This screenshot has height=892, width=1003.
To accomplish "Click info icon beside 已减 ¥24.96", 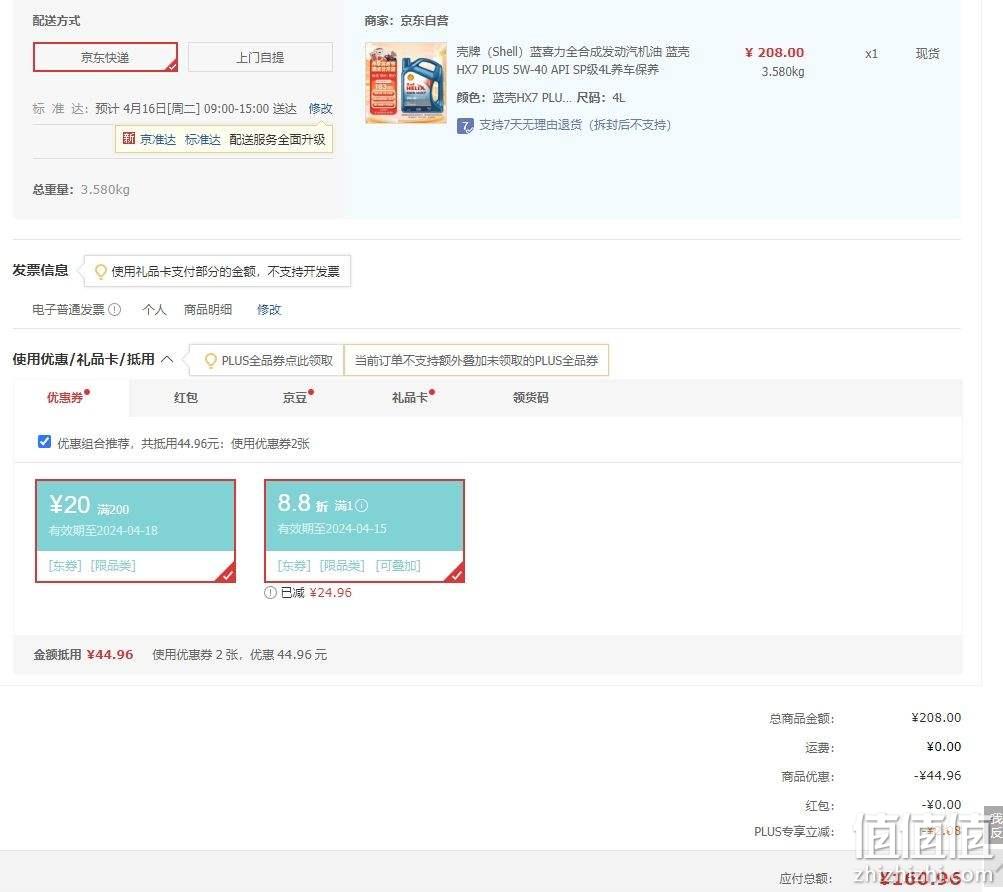I will [271, 593].
